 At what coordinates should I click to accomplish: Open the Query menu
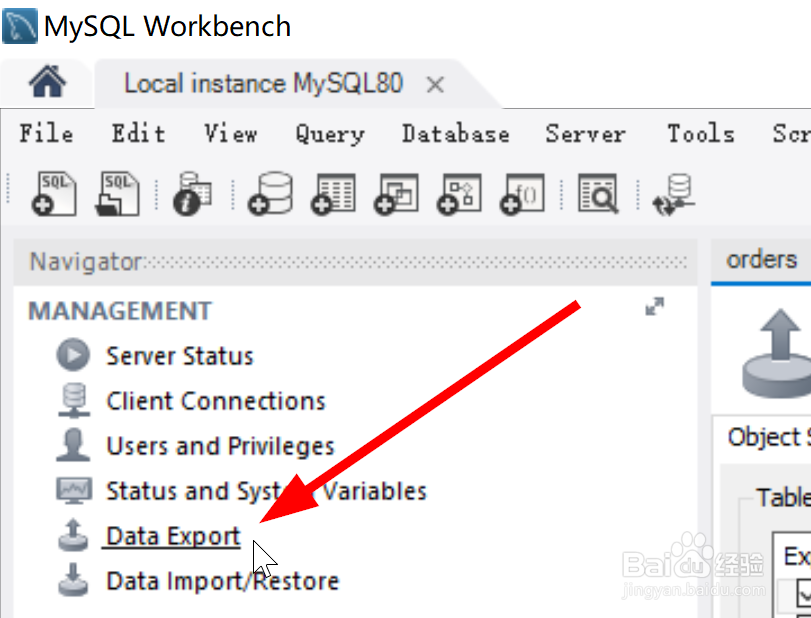pyautogui.click(x=330, y=134)
